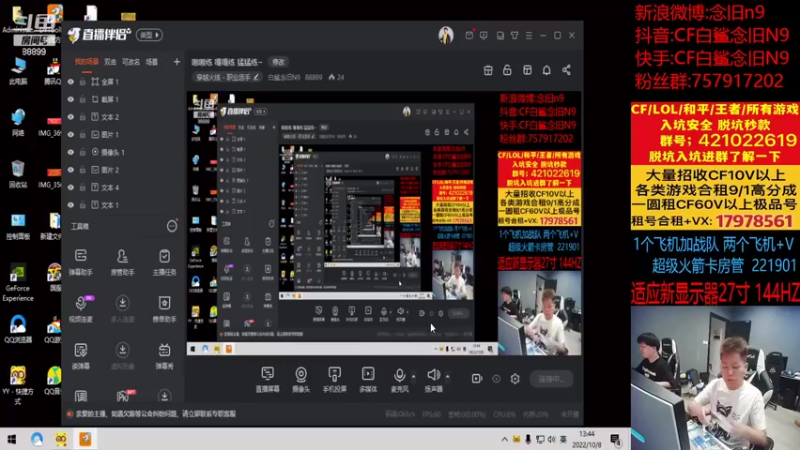Add 摄像头 camera source
Viewport: 800px width, 450px height.
click(301, 380)
